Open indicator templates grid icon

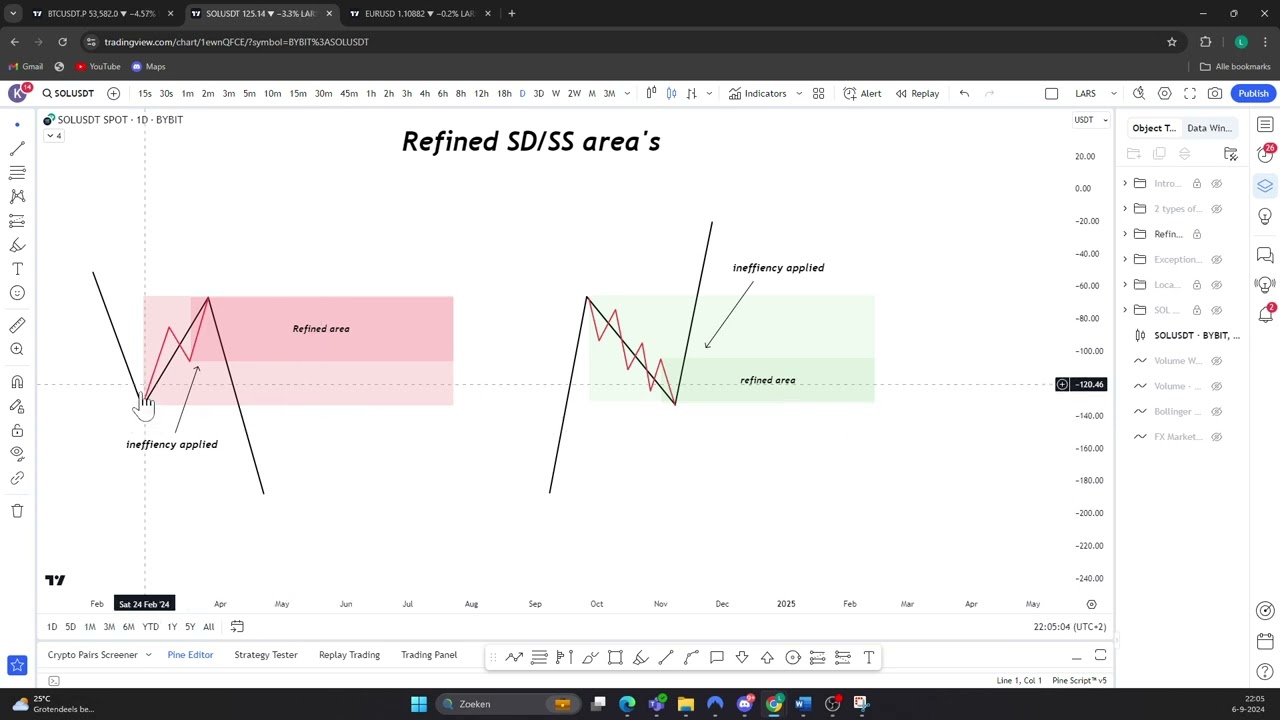click(818, 93)
